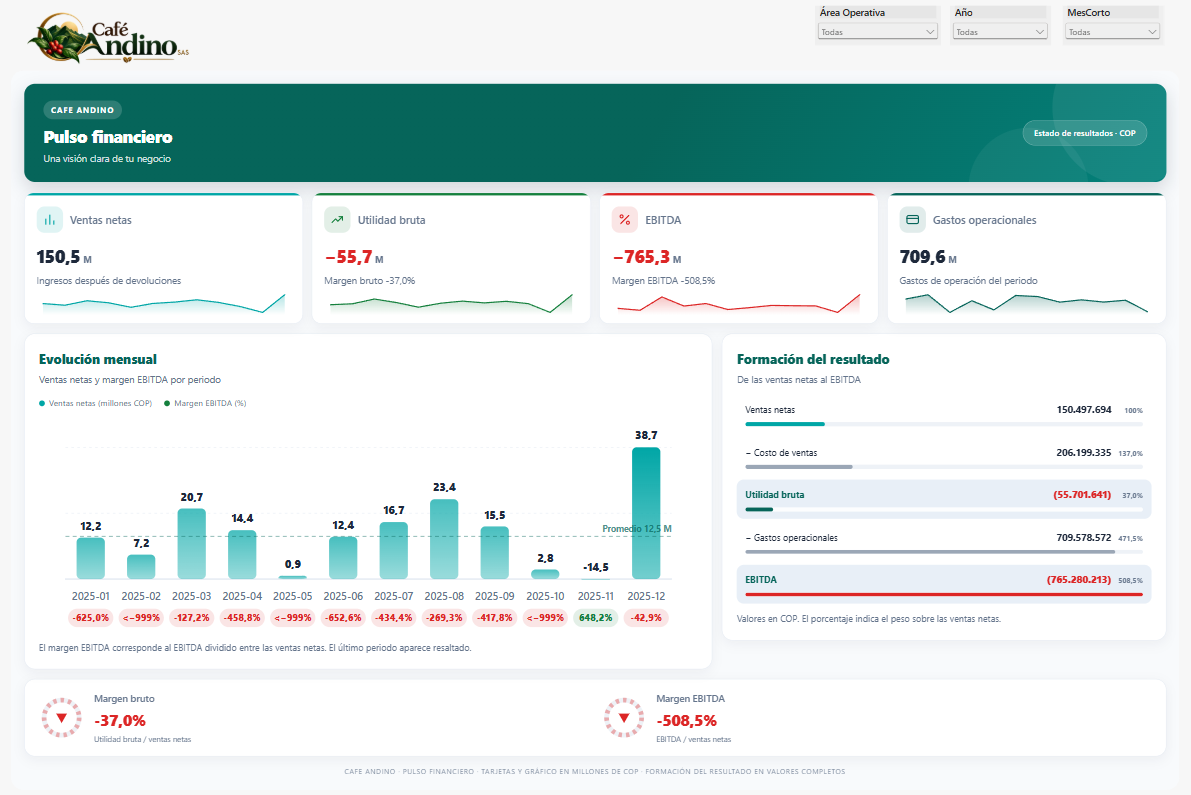
Task: Select the 2025-02 bar labeled 7,2
Action: point(141,566)
